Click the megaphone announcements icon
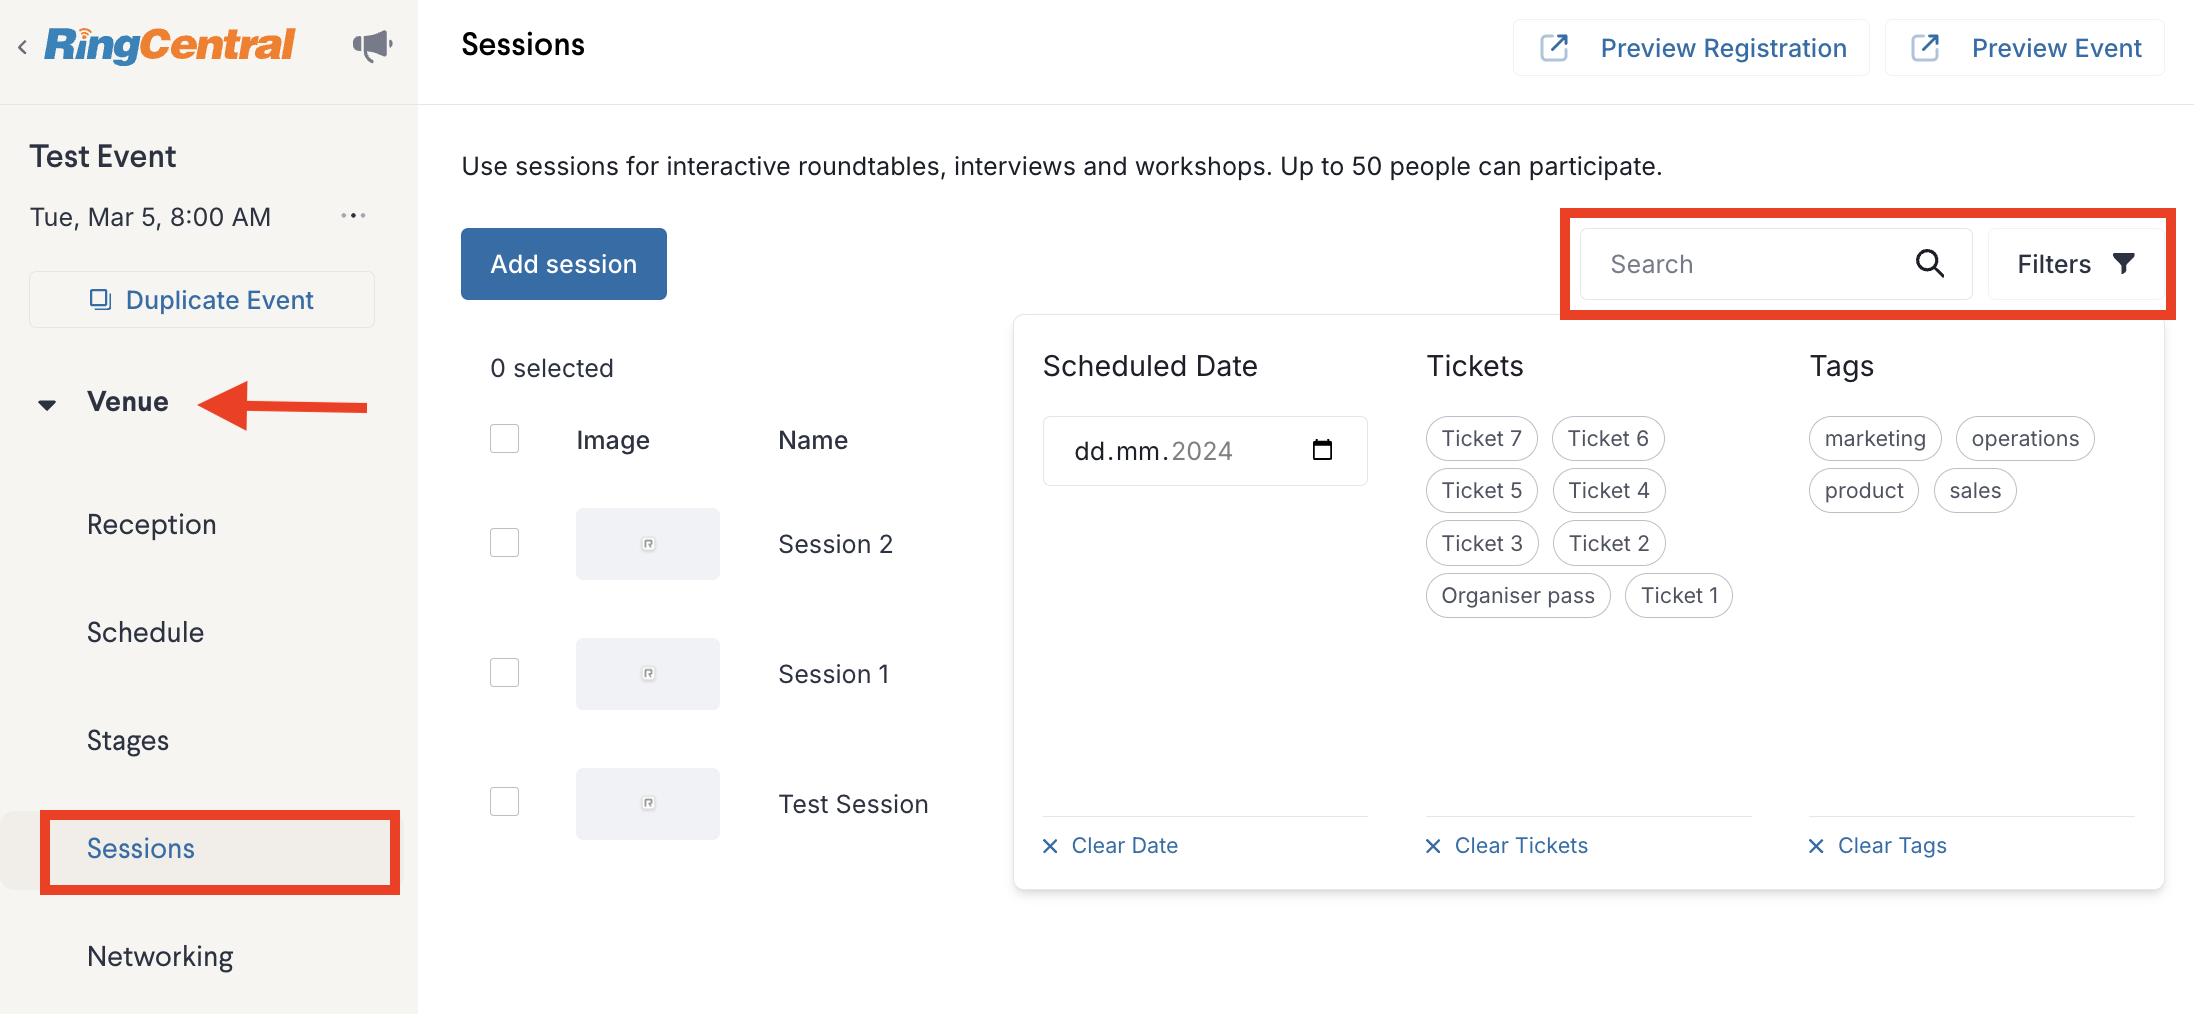Viewport: 2194px width, 1014px height. pyautogui.click(x=372, y=45)
